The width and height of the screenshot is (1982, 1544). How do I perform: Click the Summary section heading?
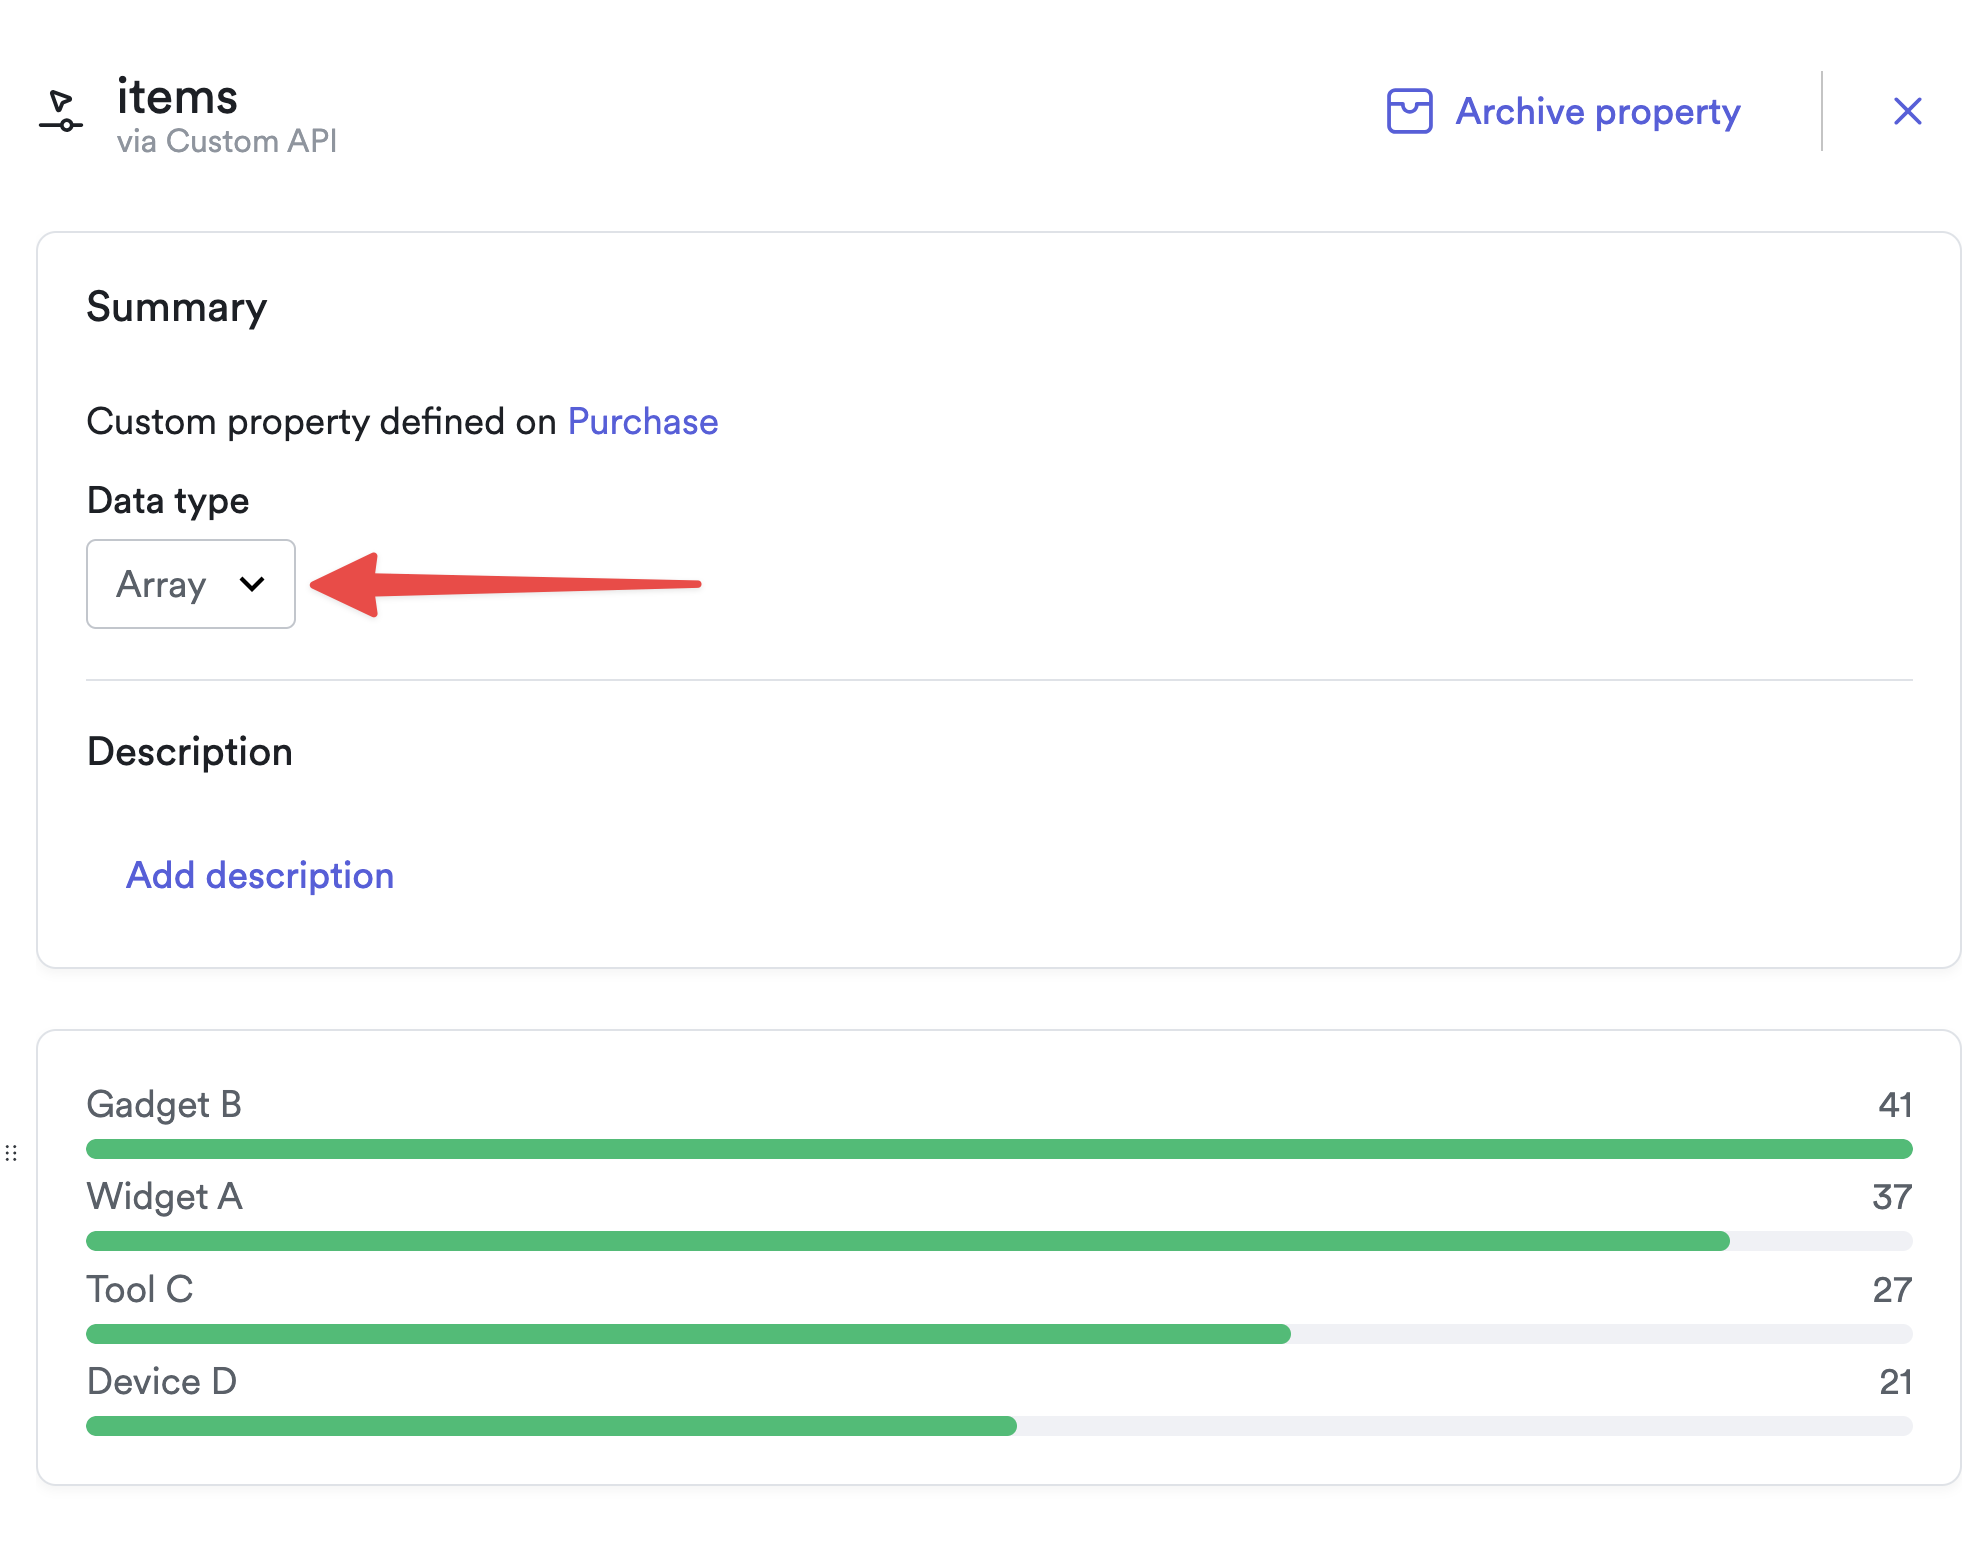[176, 308]
